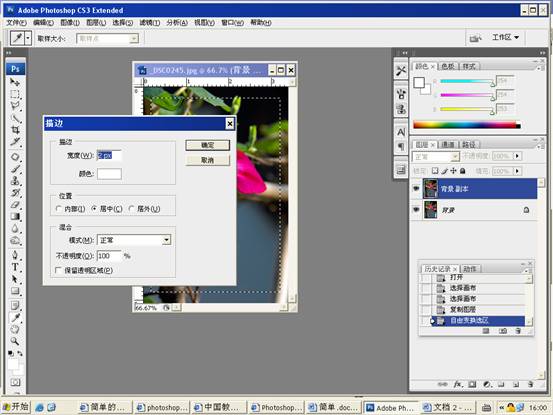Select the Move tool

15,82
